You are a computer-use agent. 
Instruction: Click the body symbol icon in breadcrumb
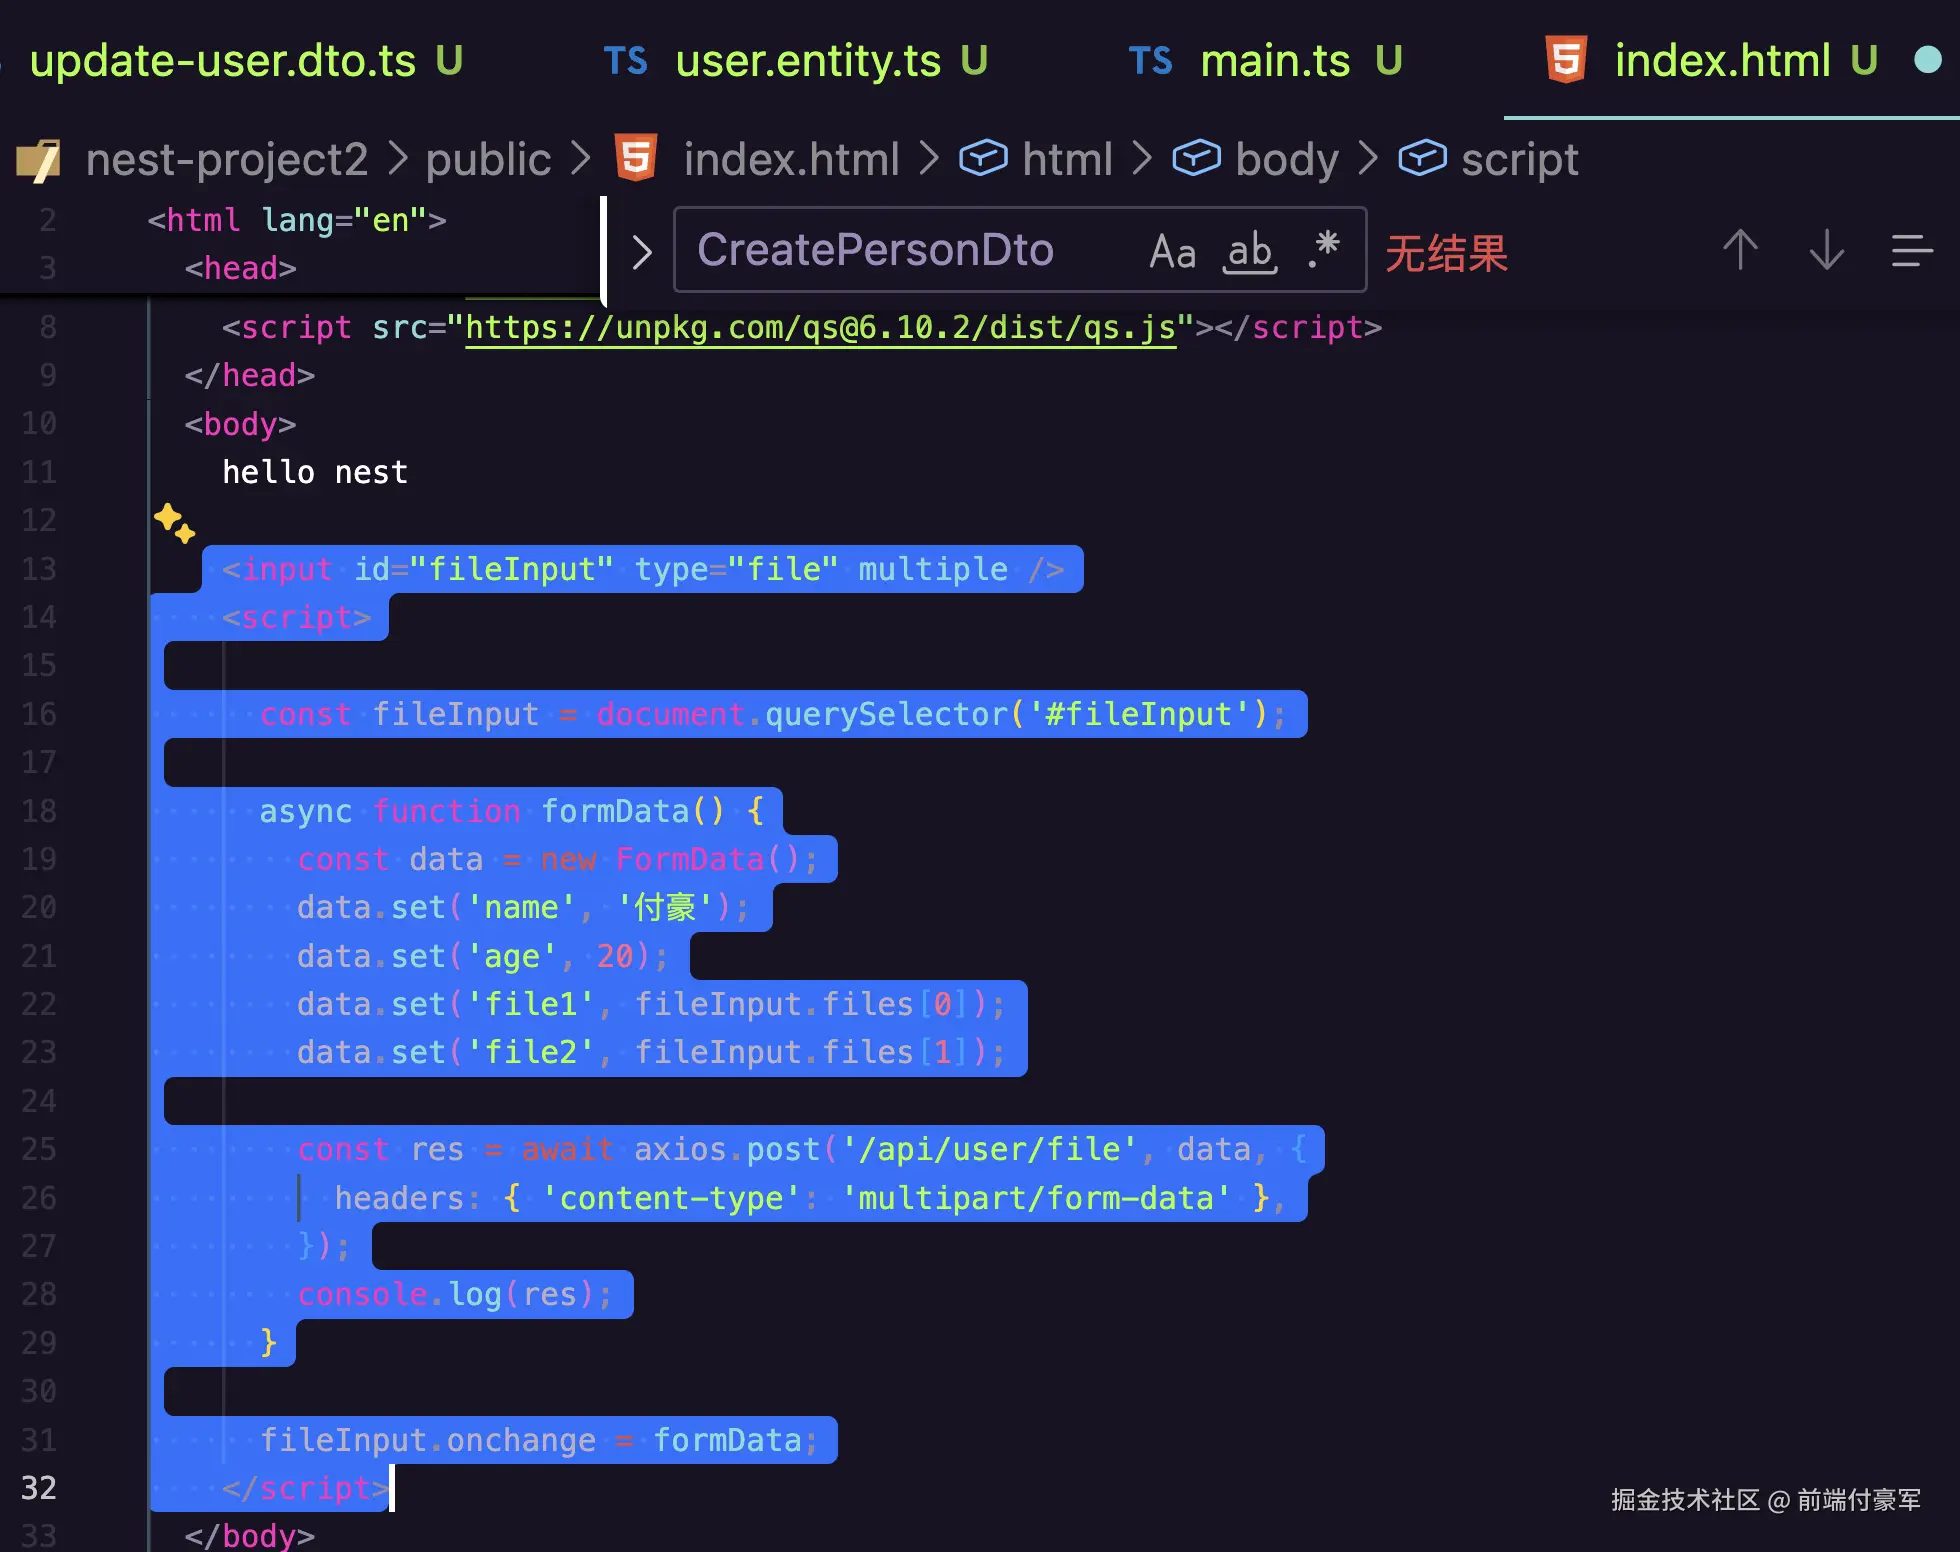(x=1196, y=158)
